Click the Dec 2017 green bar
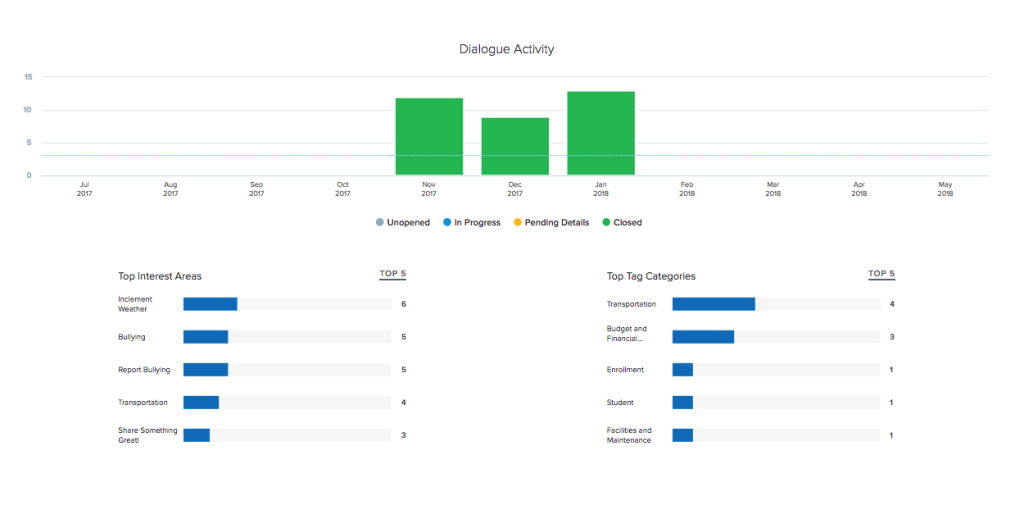This screenshot has width=1024, height=510. 515,147
